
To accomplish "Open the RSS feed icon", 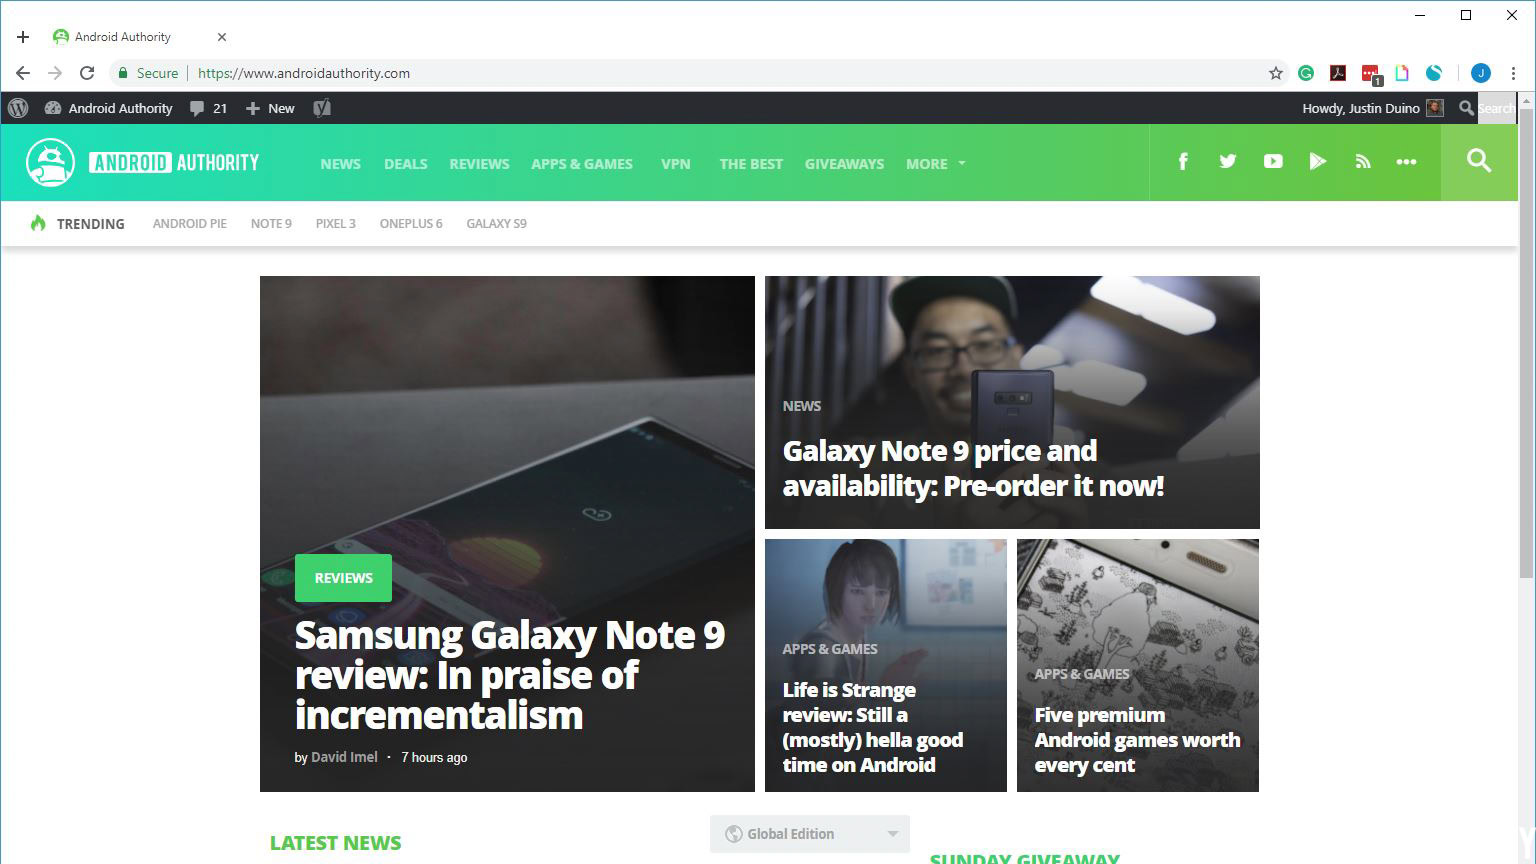I will pyautogui.click(x=1363, y=161).
